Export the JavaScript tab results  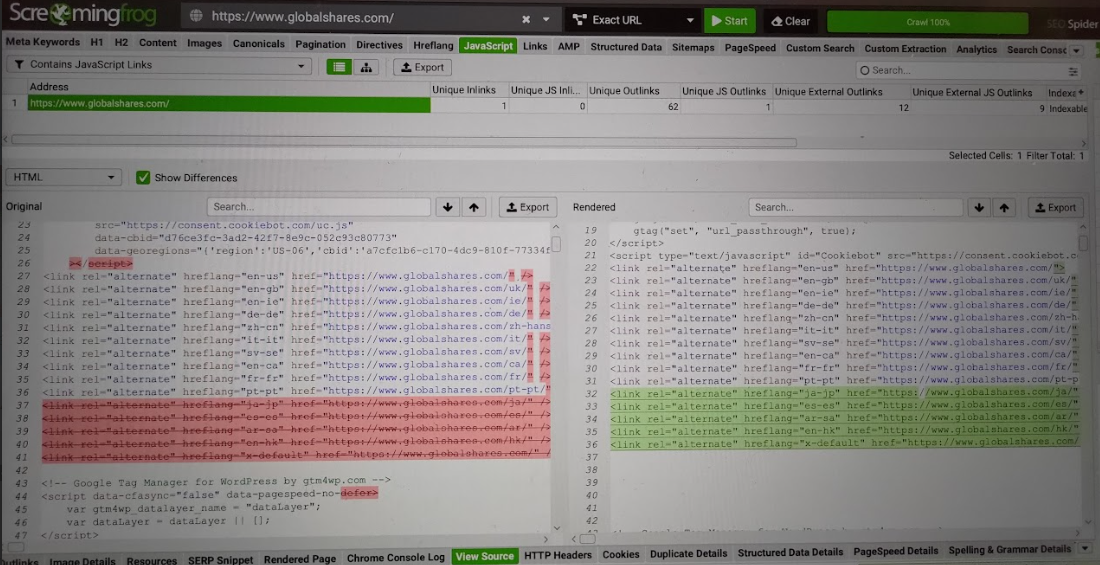pos(422,67)
